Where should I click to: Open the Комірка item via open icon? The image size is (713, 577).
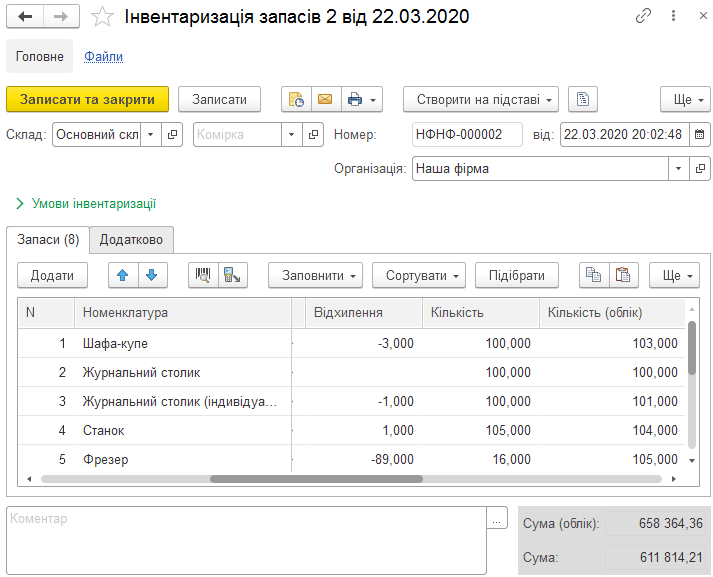coord(313,135)
